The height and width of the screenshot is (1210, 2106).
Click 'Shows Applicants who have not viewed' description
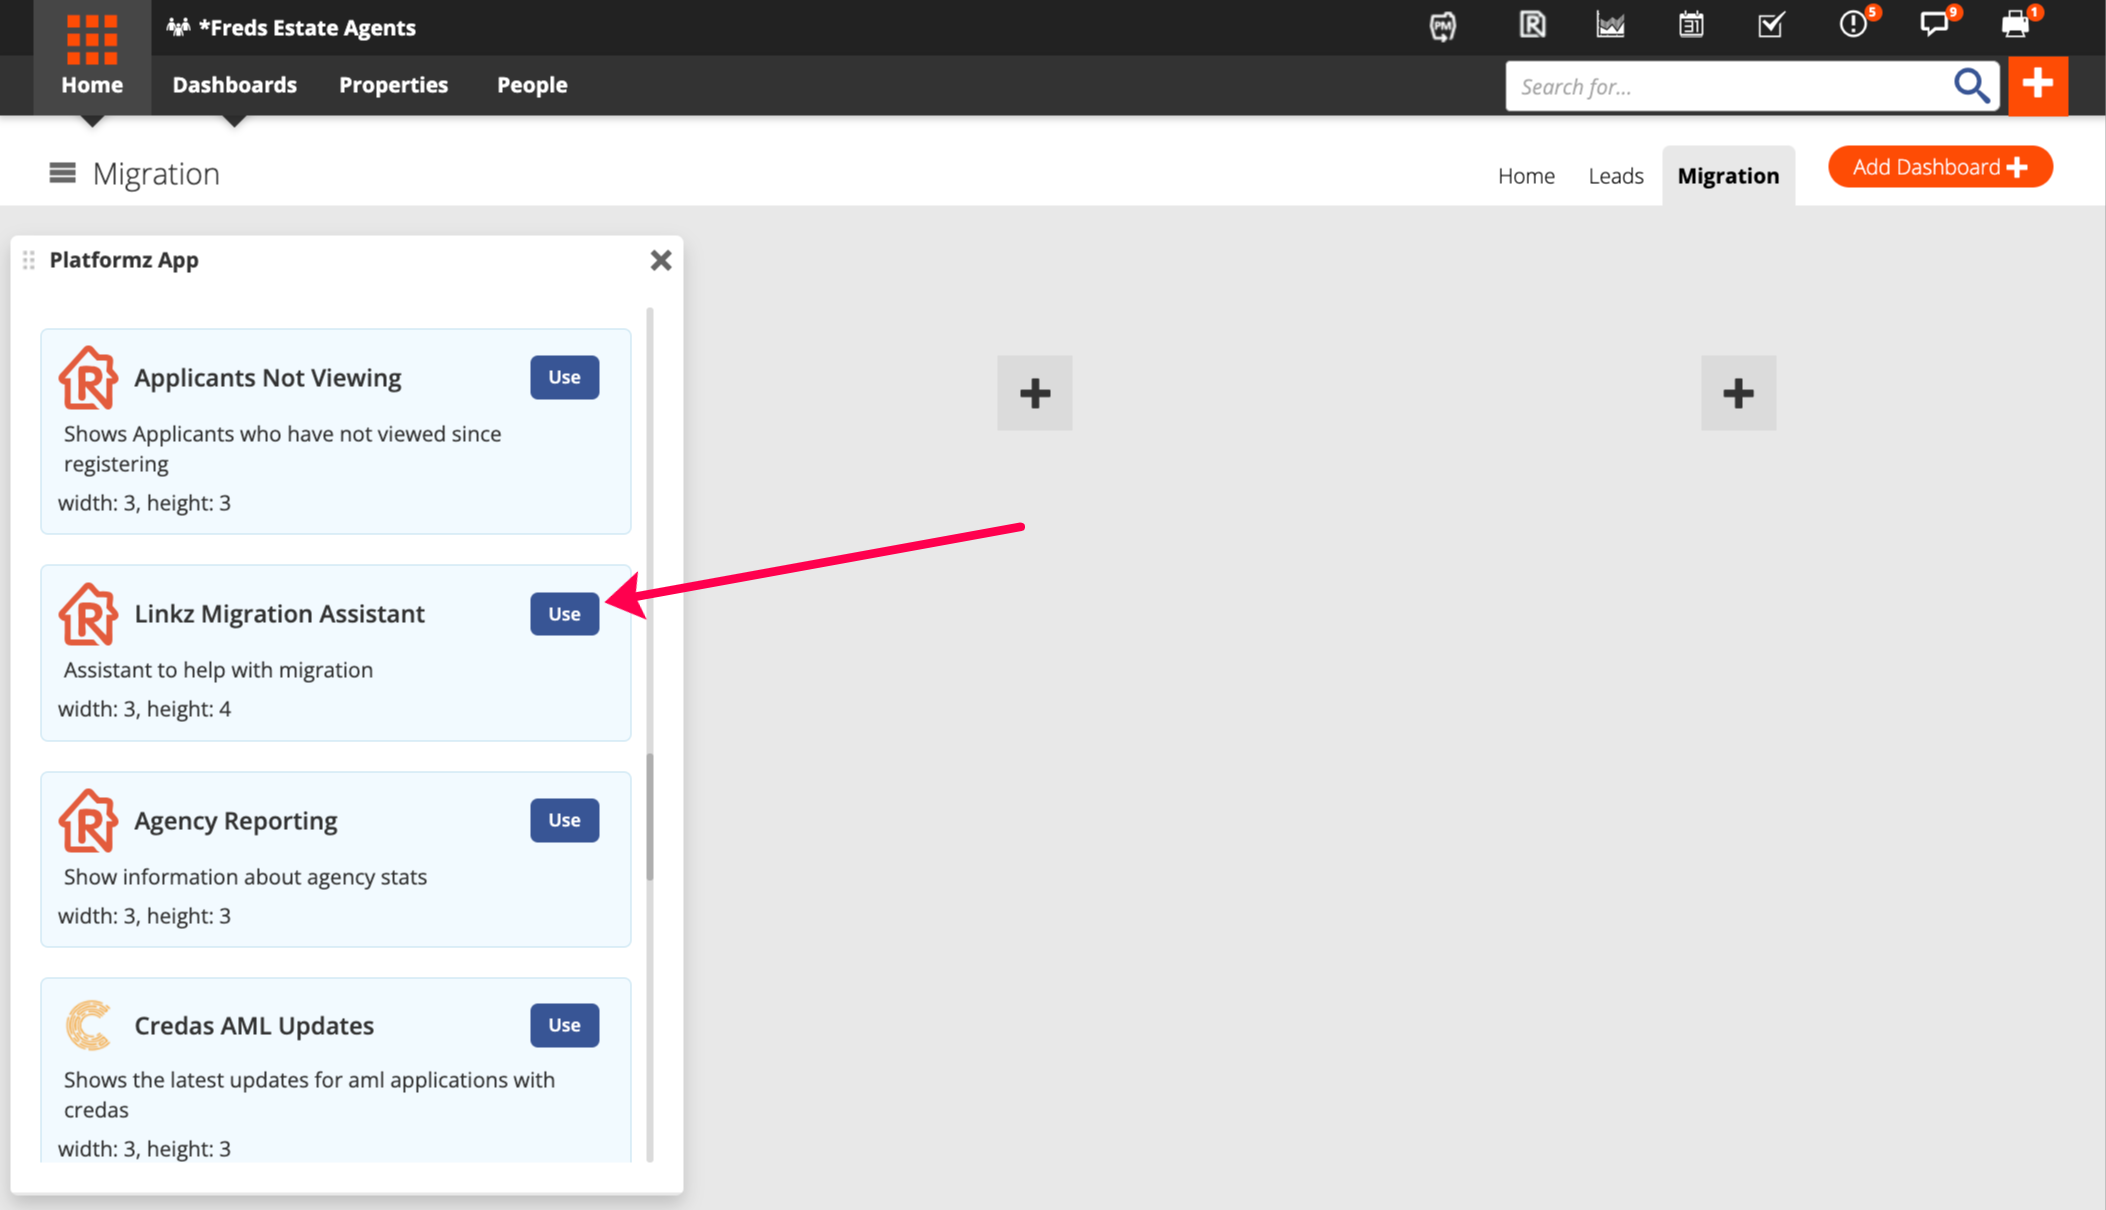tap(282, 449)
